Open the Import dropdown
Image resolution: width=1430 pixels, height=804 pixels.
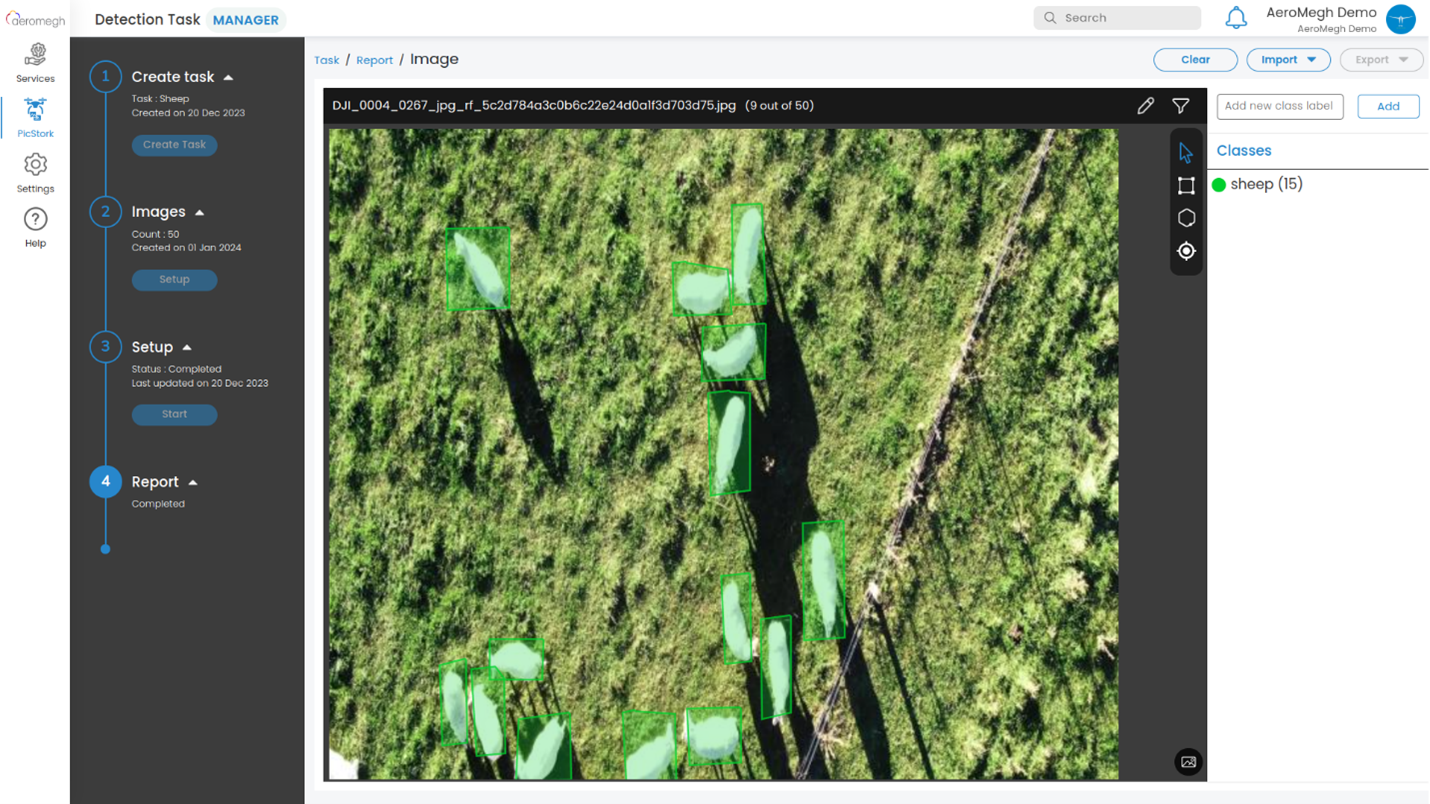point(1288,60)
